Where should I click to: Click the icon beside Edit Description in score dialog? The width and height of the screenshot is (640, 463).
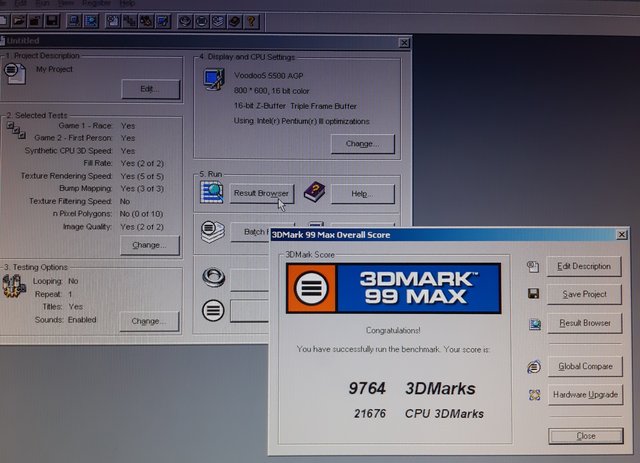coord(533,267)
